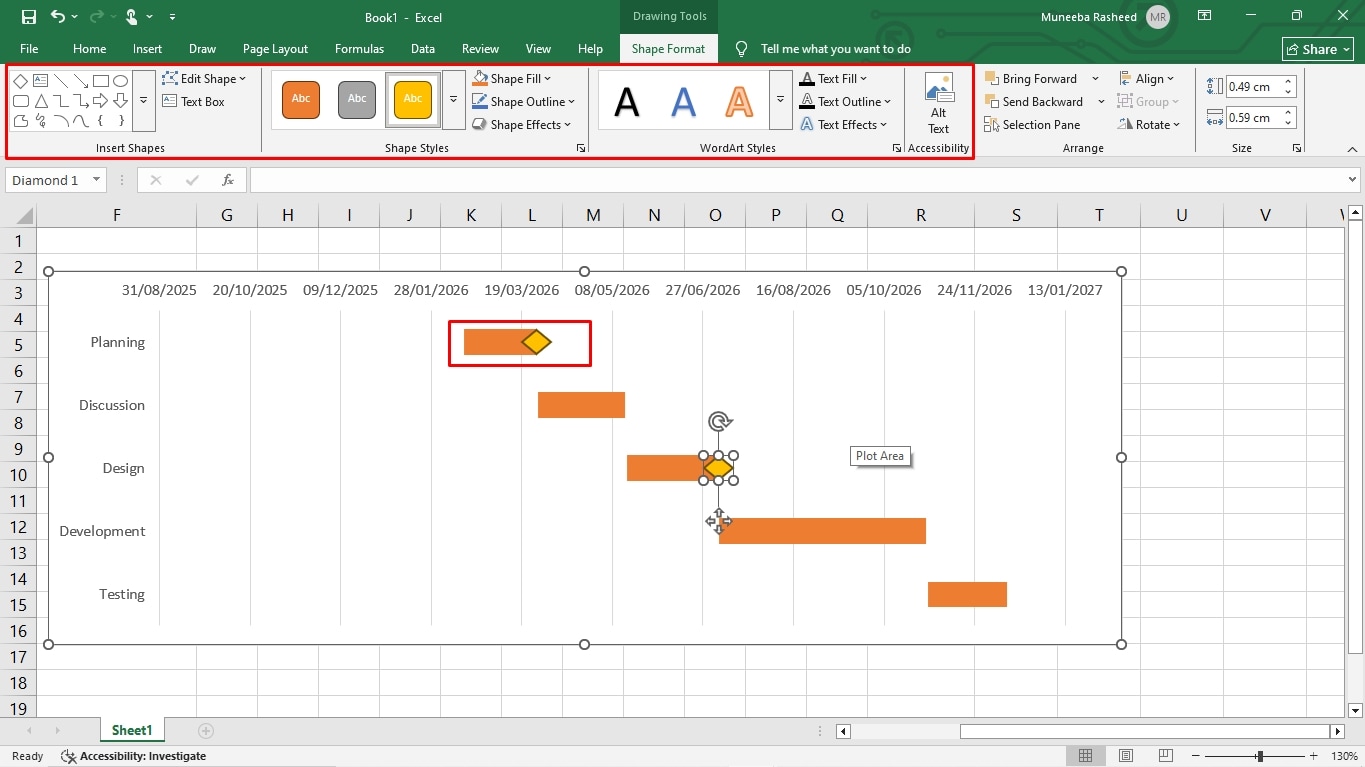The image size is (1365, 767).
Task: Expand the Insert Shapes gallery More arrow
Action: point(143,101)
